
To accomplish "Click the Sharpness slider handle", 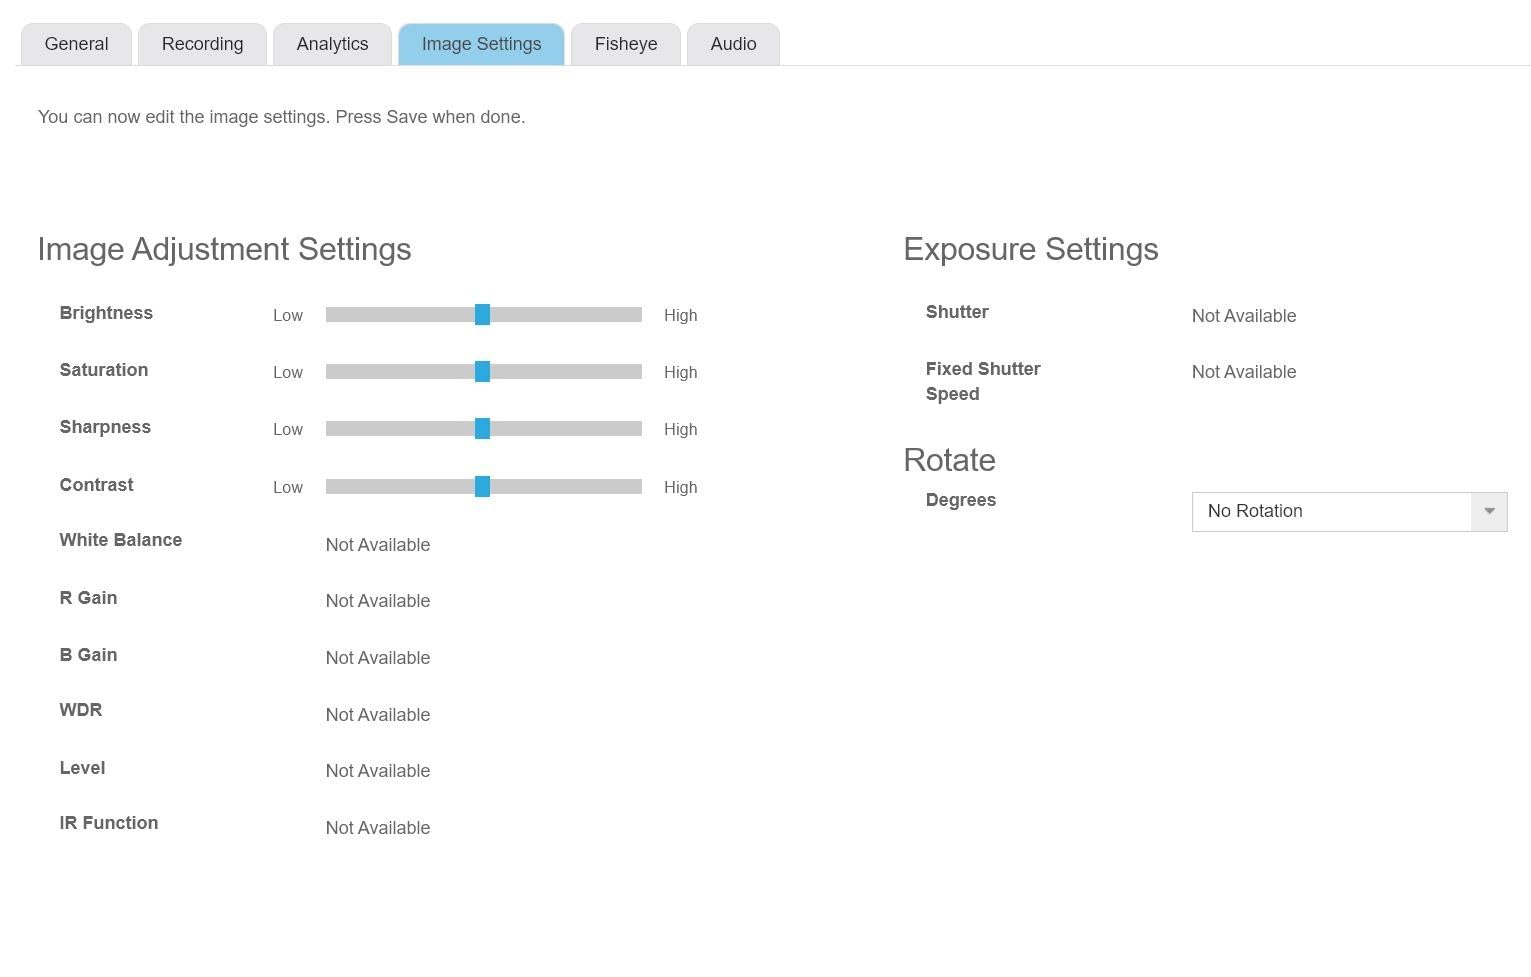I will point(482,429).
